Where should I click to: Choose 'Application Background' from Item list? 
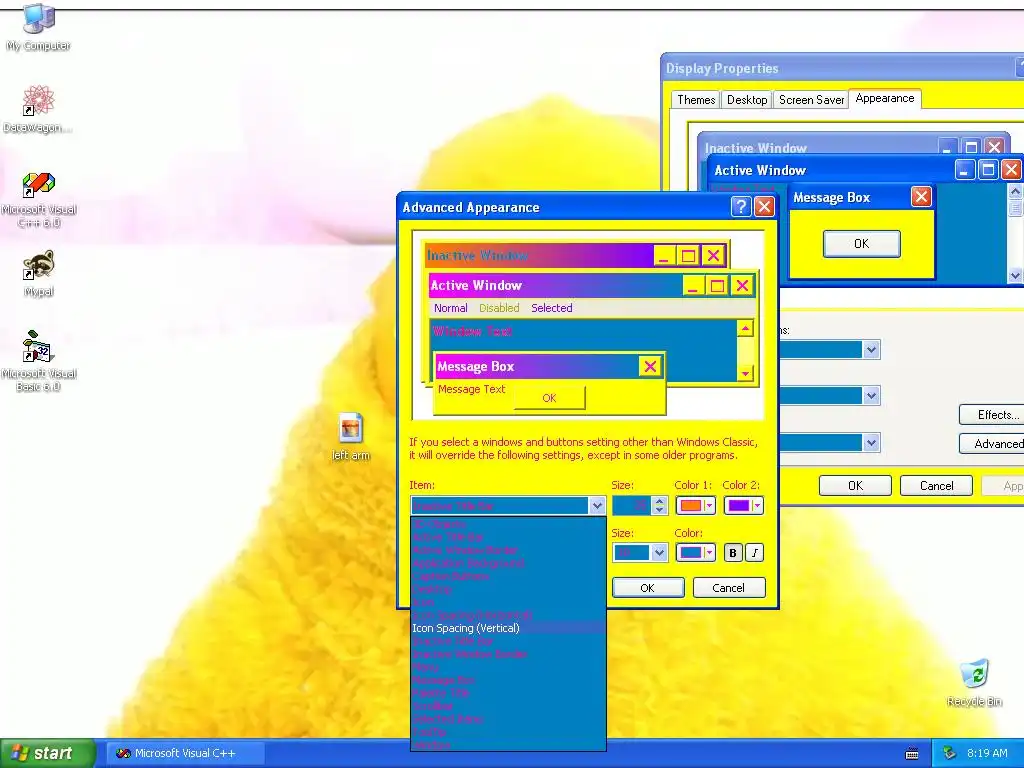tap(508, 563)
